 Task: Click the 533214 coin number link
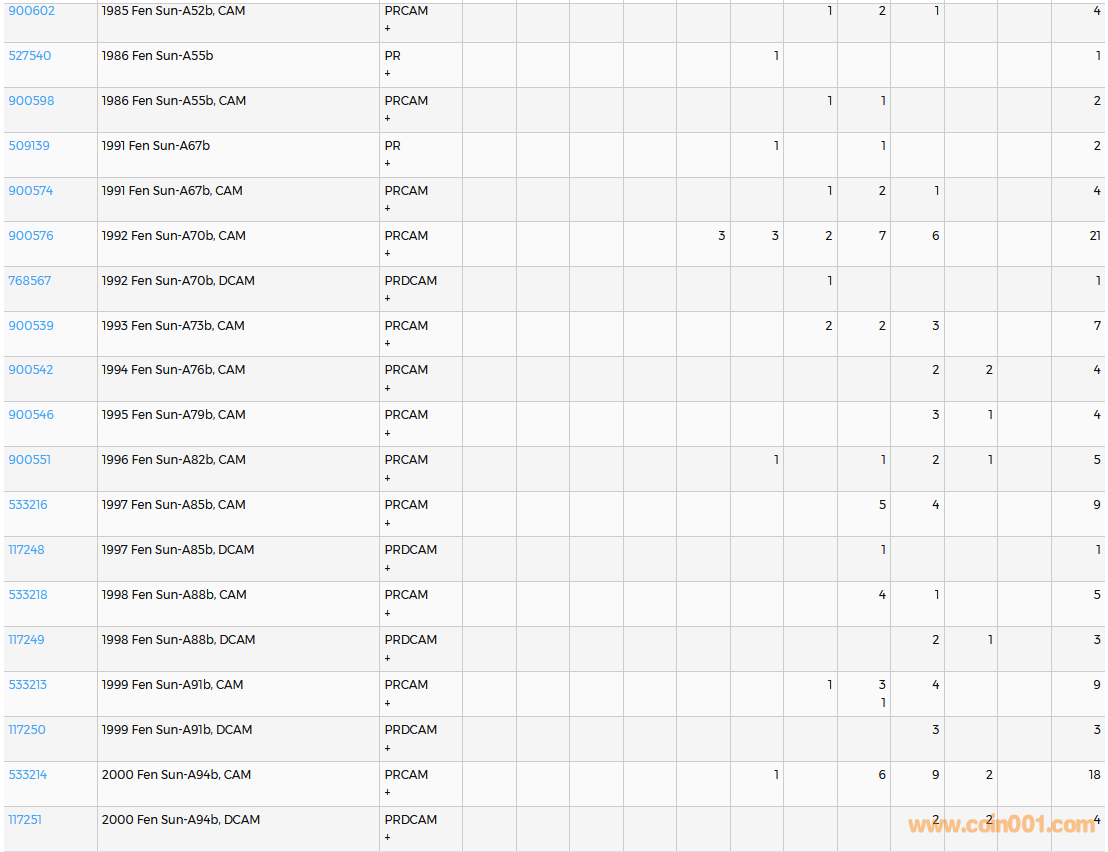click(x=28, y=775)
